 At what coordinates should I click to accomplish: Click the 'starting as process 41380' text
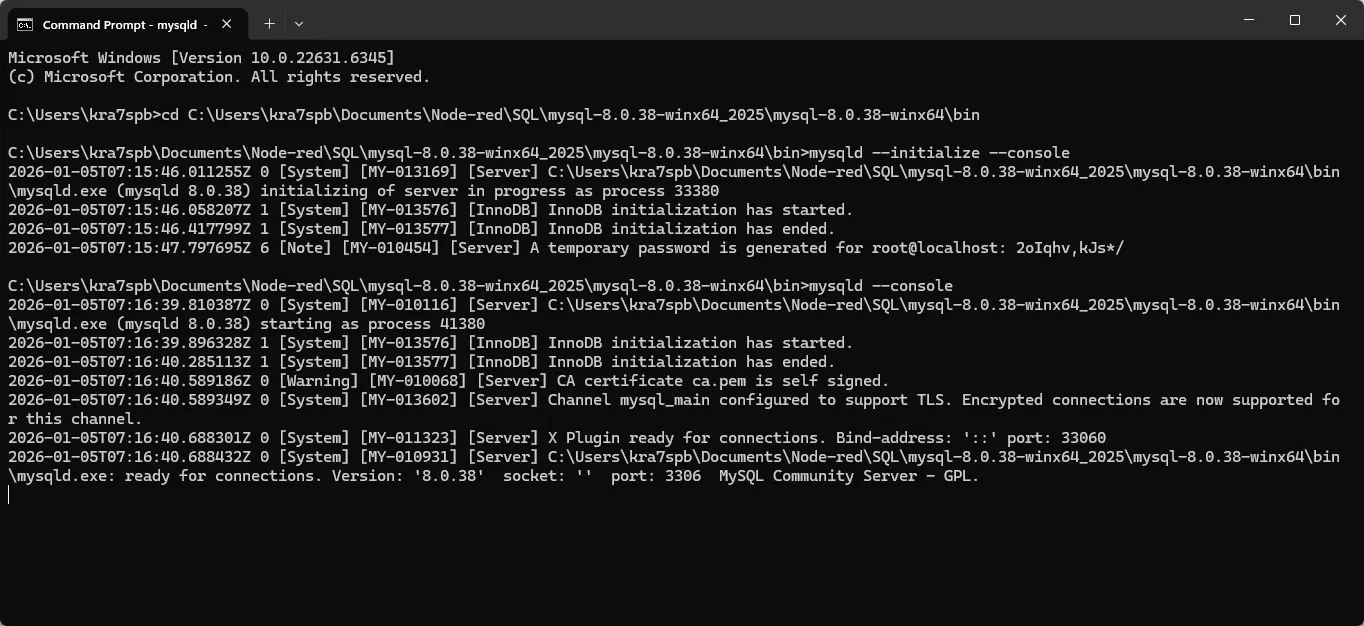tap(372, 324)
